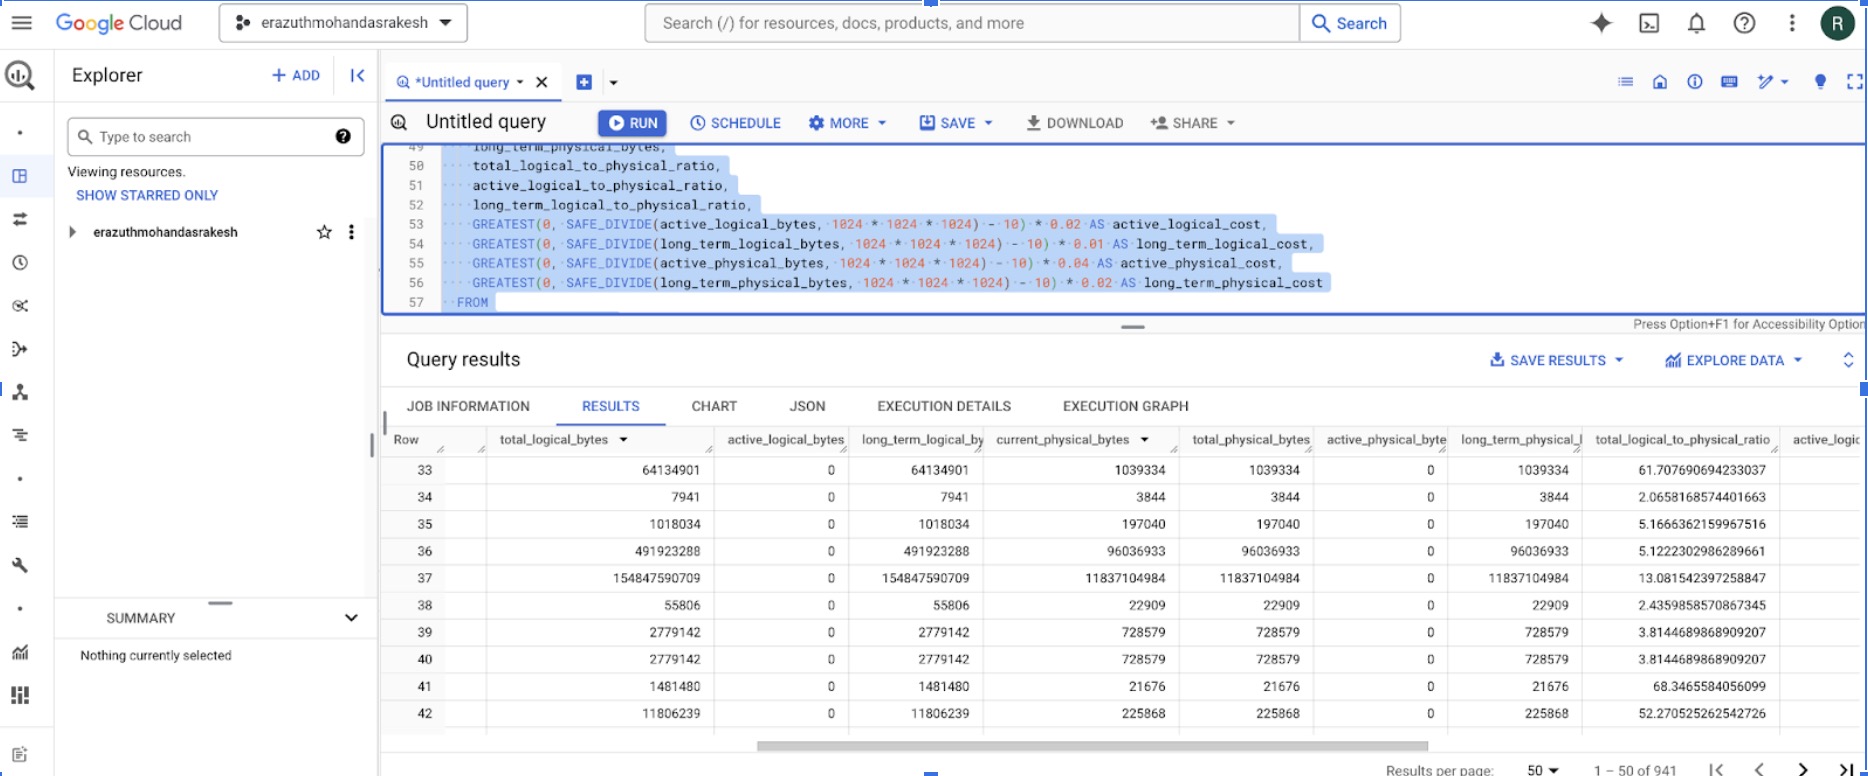Run the query
The height and width of the screenshot is (776, 1868).
point(632,123)
